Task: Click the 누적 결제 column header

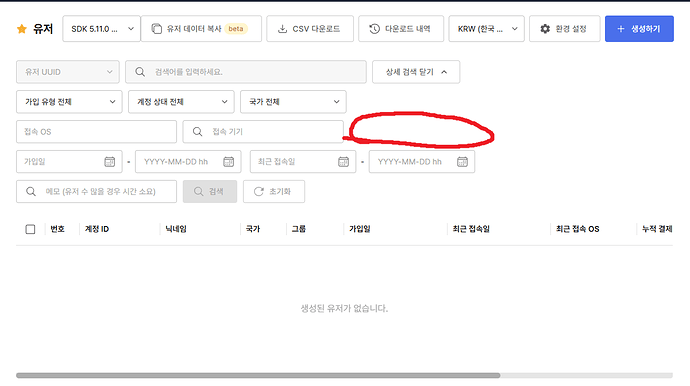Action: pyautogui.click(x=657, y=229)
